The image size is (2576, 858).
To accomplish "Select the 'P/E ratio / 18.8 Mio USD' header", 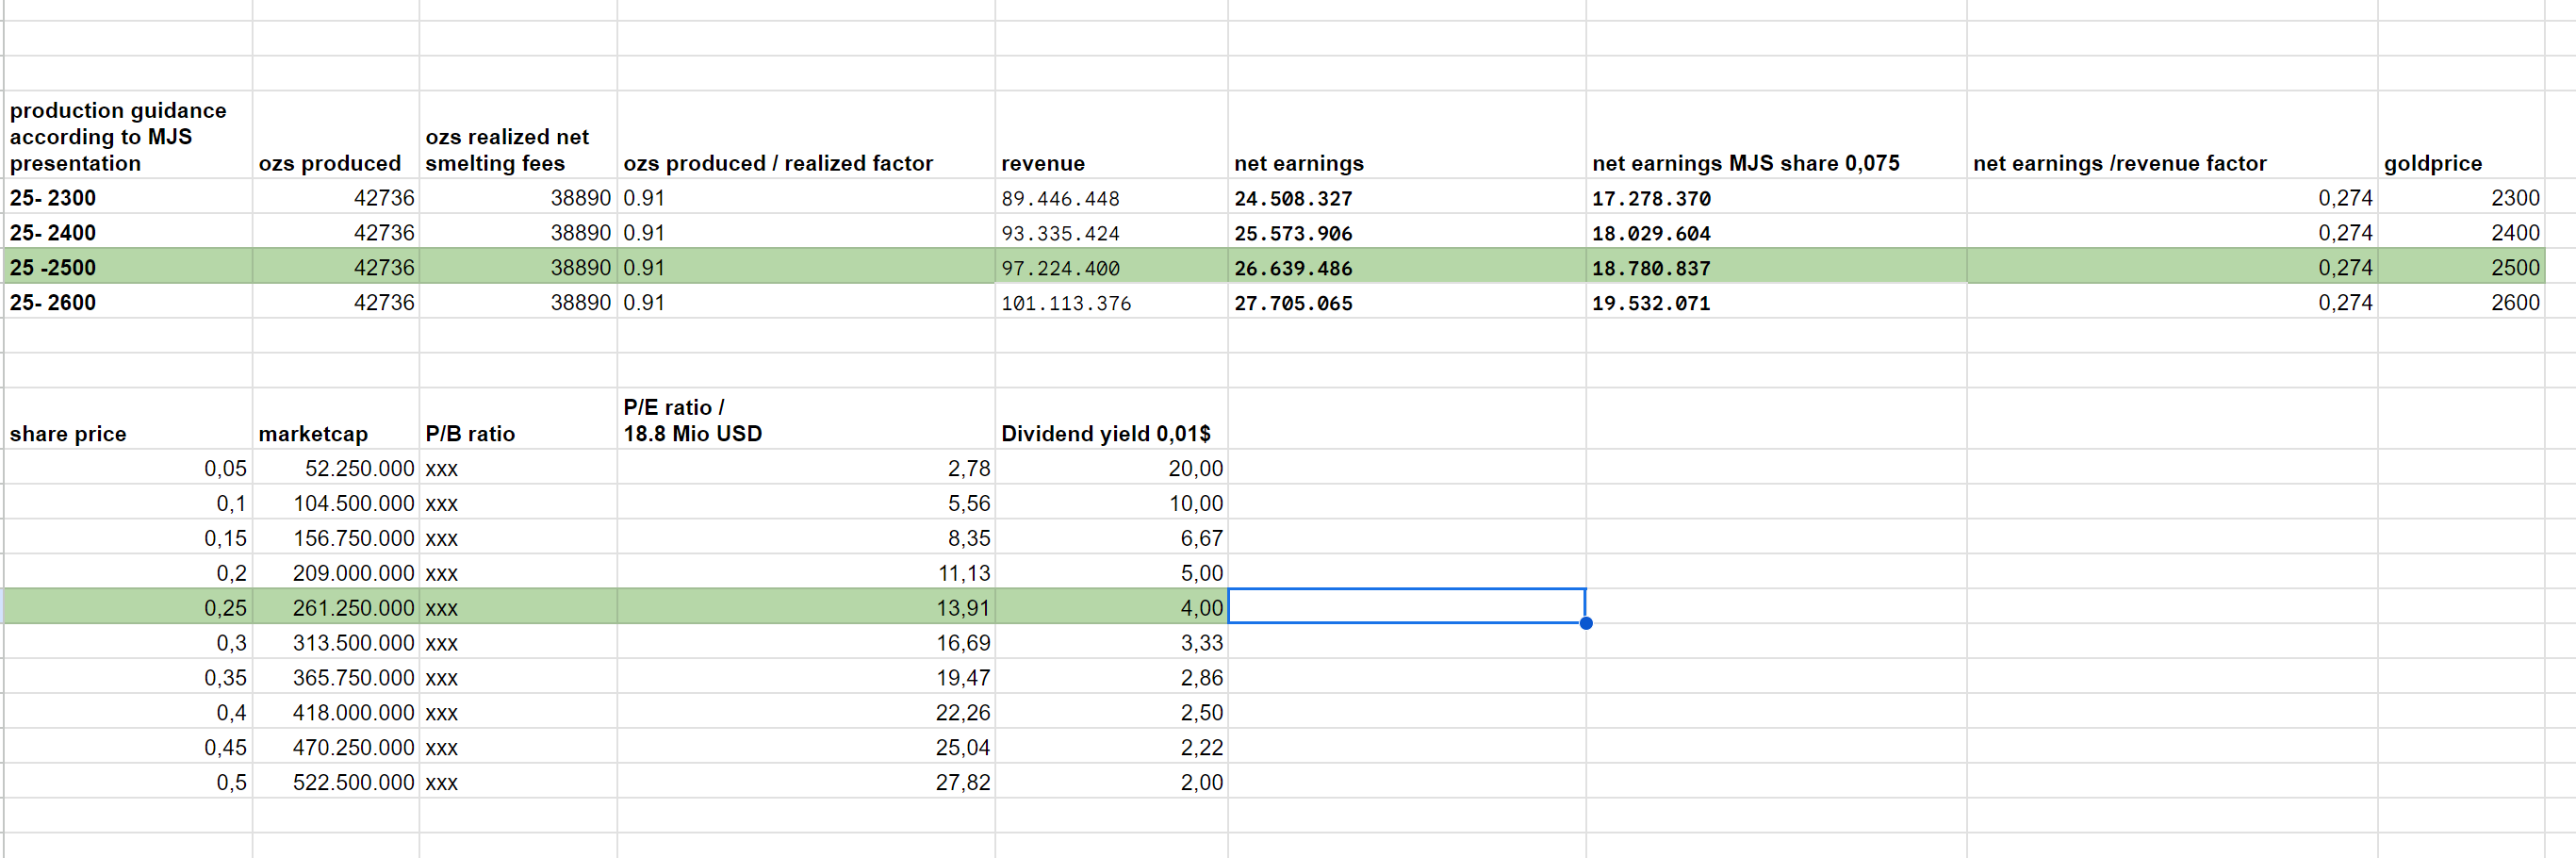I will pos(692,421).
